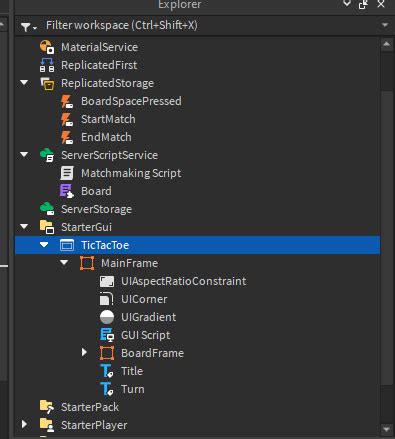This screenshot has height=439, width=395.
Task: Click the Matchmaking Script icon
Action: point(67,173)
